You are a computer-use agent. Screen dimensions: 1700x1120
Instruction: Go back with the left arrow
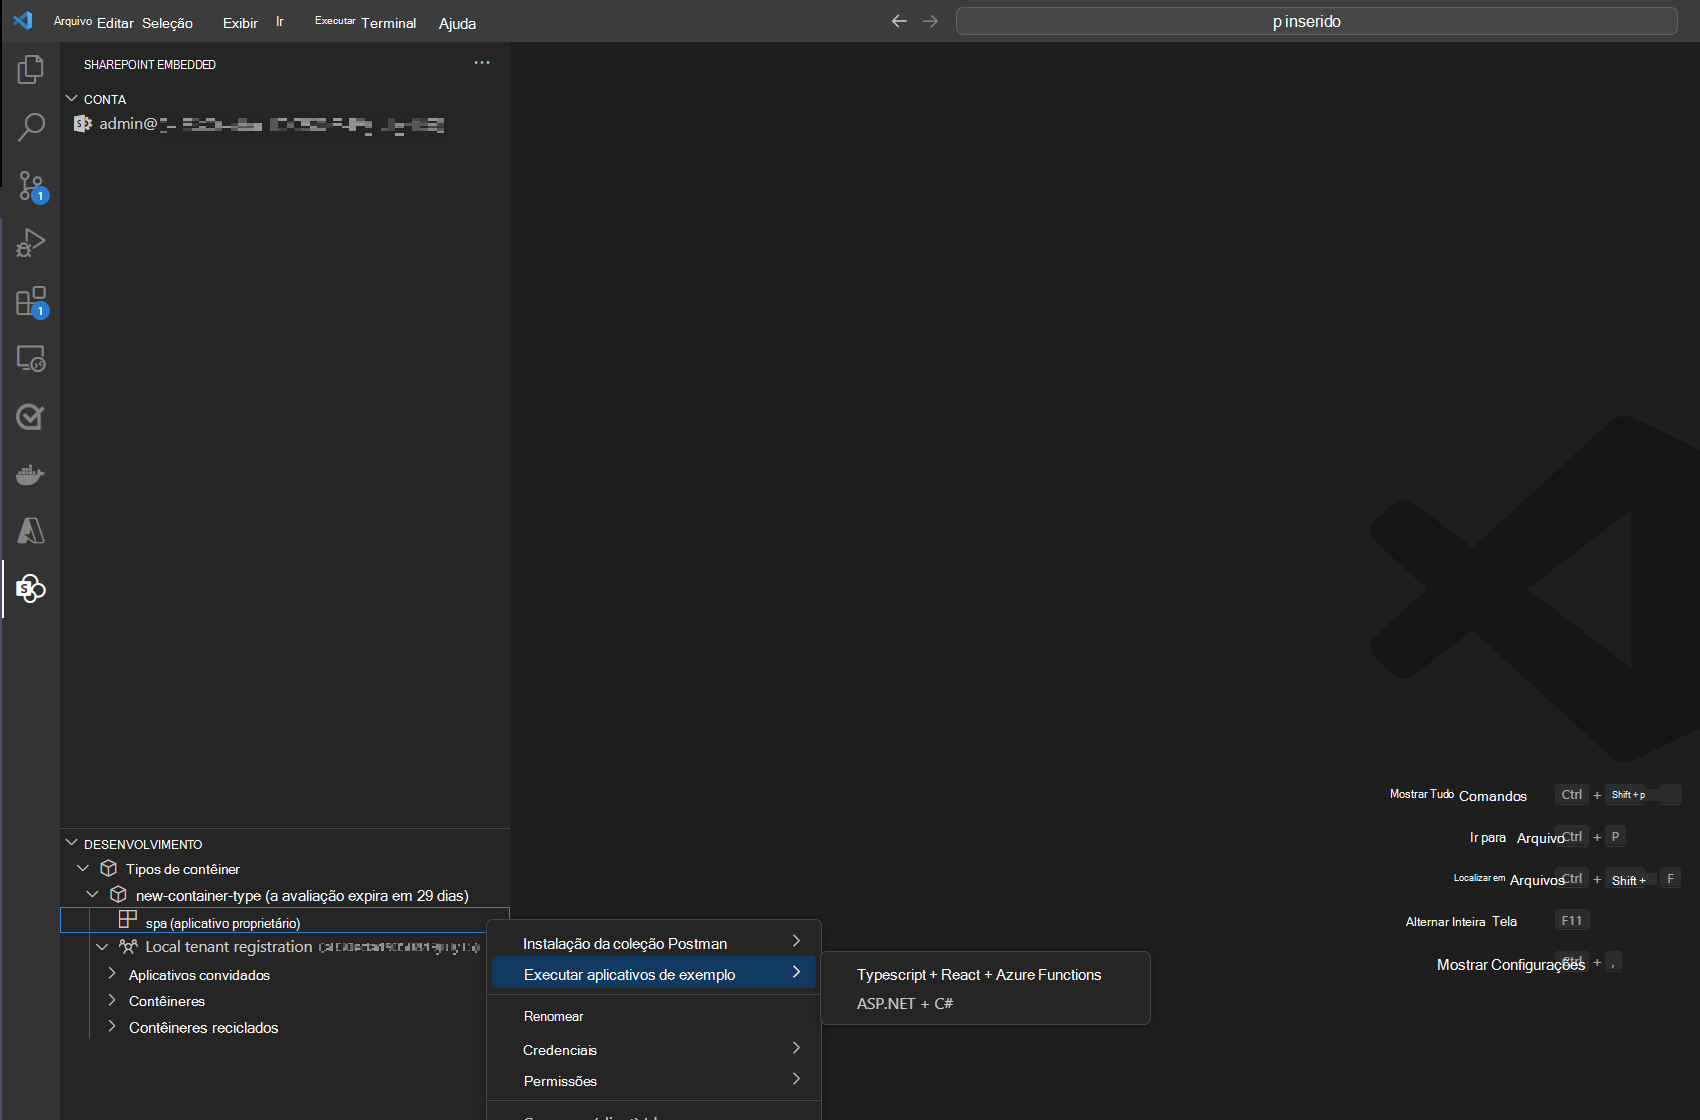[x=899, y=21]
